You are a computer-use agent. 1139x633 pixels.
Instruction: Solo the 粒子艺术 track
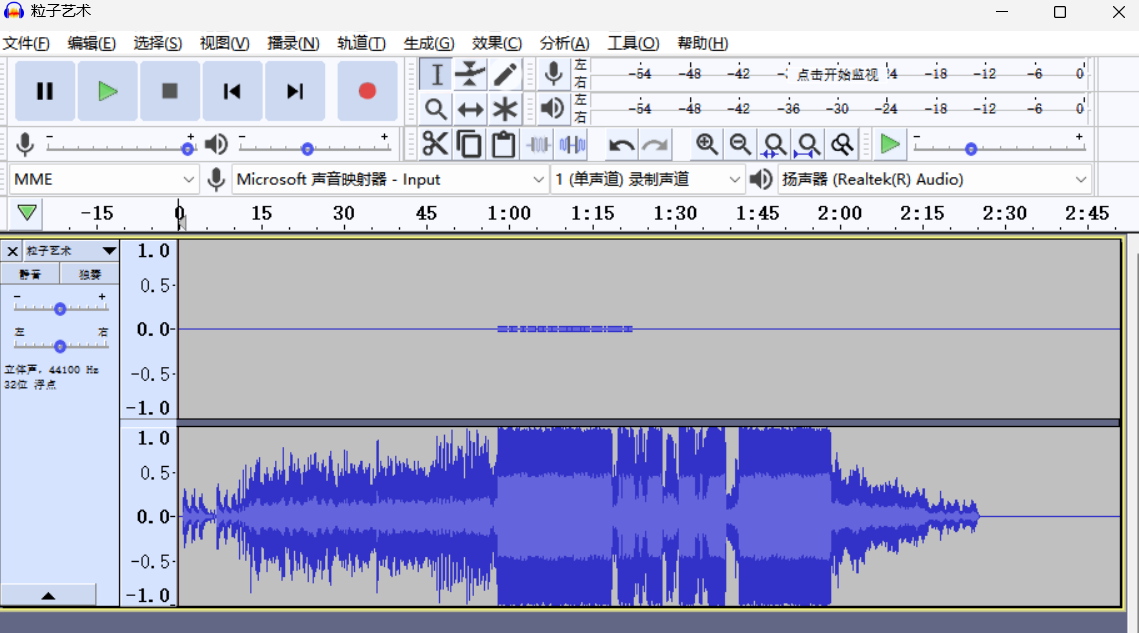coord(90,274)
